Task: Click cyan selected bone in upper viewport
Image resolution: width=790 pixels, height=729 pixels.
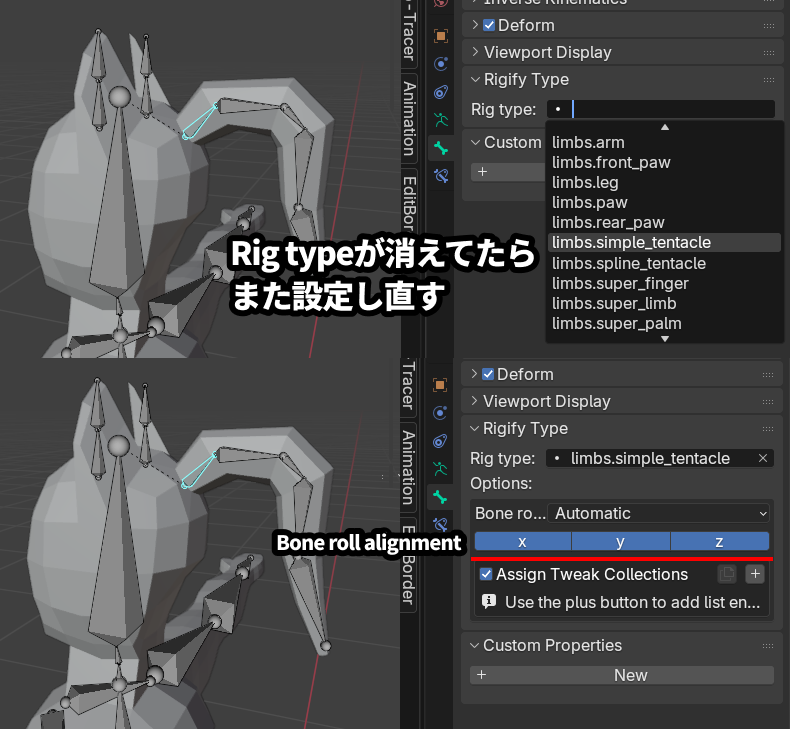Action: (x=200, y=121)
